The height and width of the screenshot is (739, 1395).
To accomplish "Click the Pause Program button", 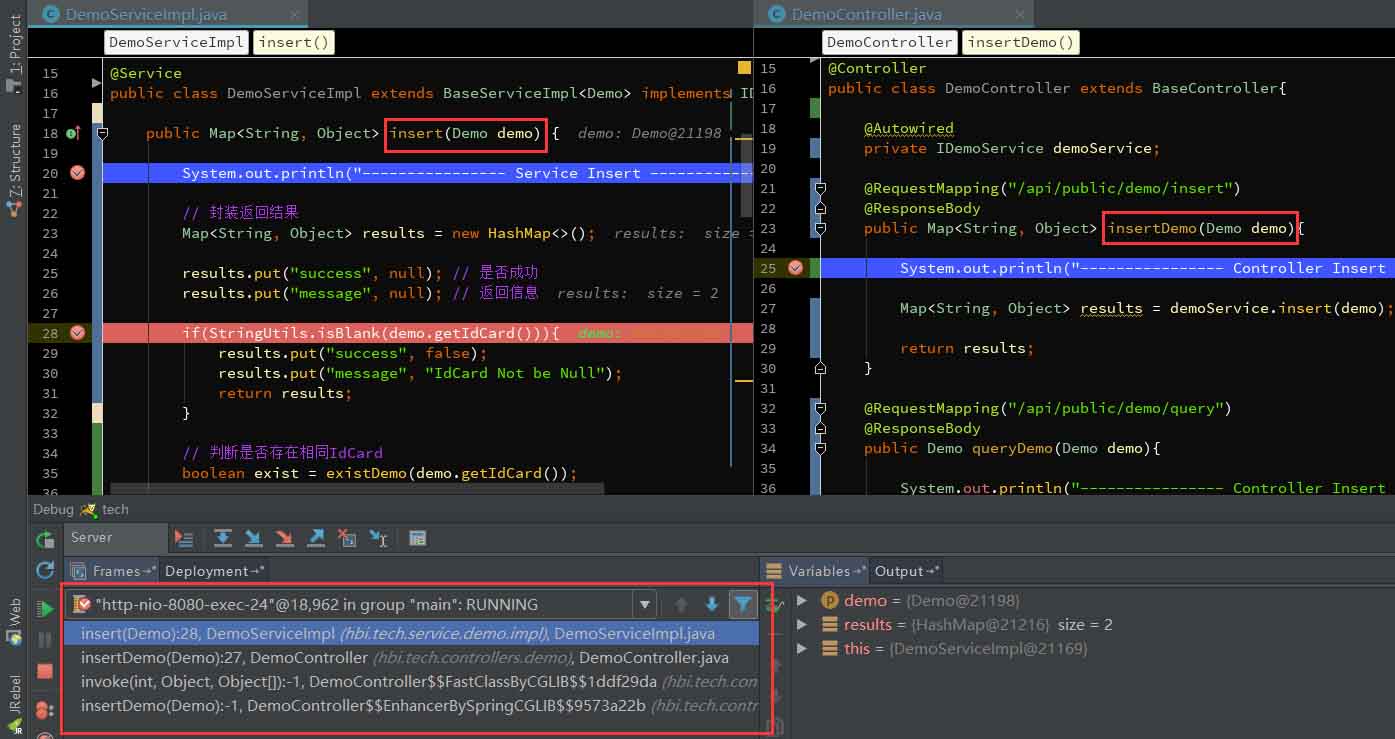I will 45,640.
